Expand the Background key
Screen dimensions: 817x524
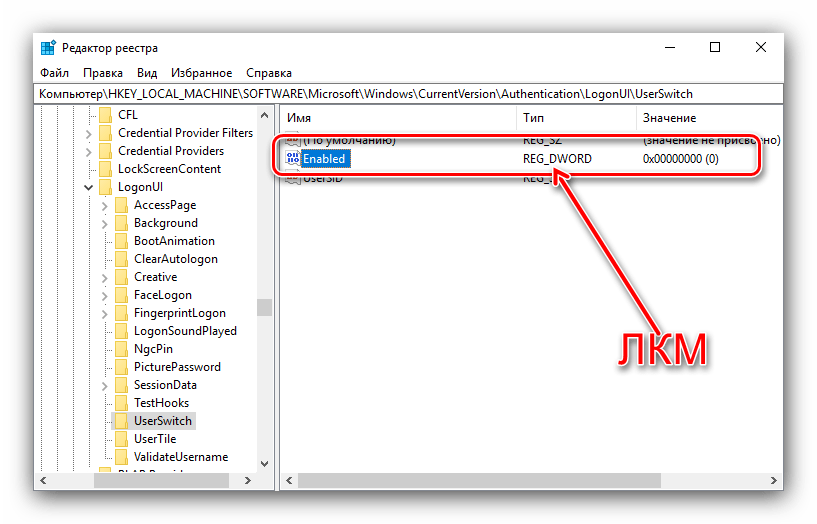click(105, 224)
